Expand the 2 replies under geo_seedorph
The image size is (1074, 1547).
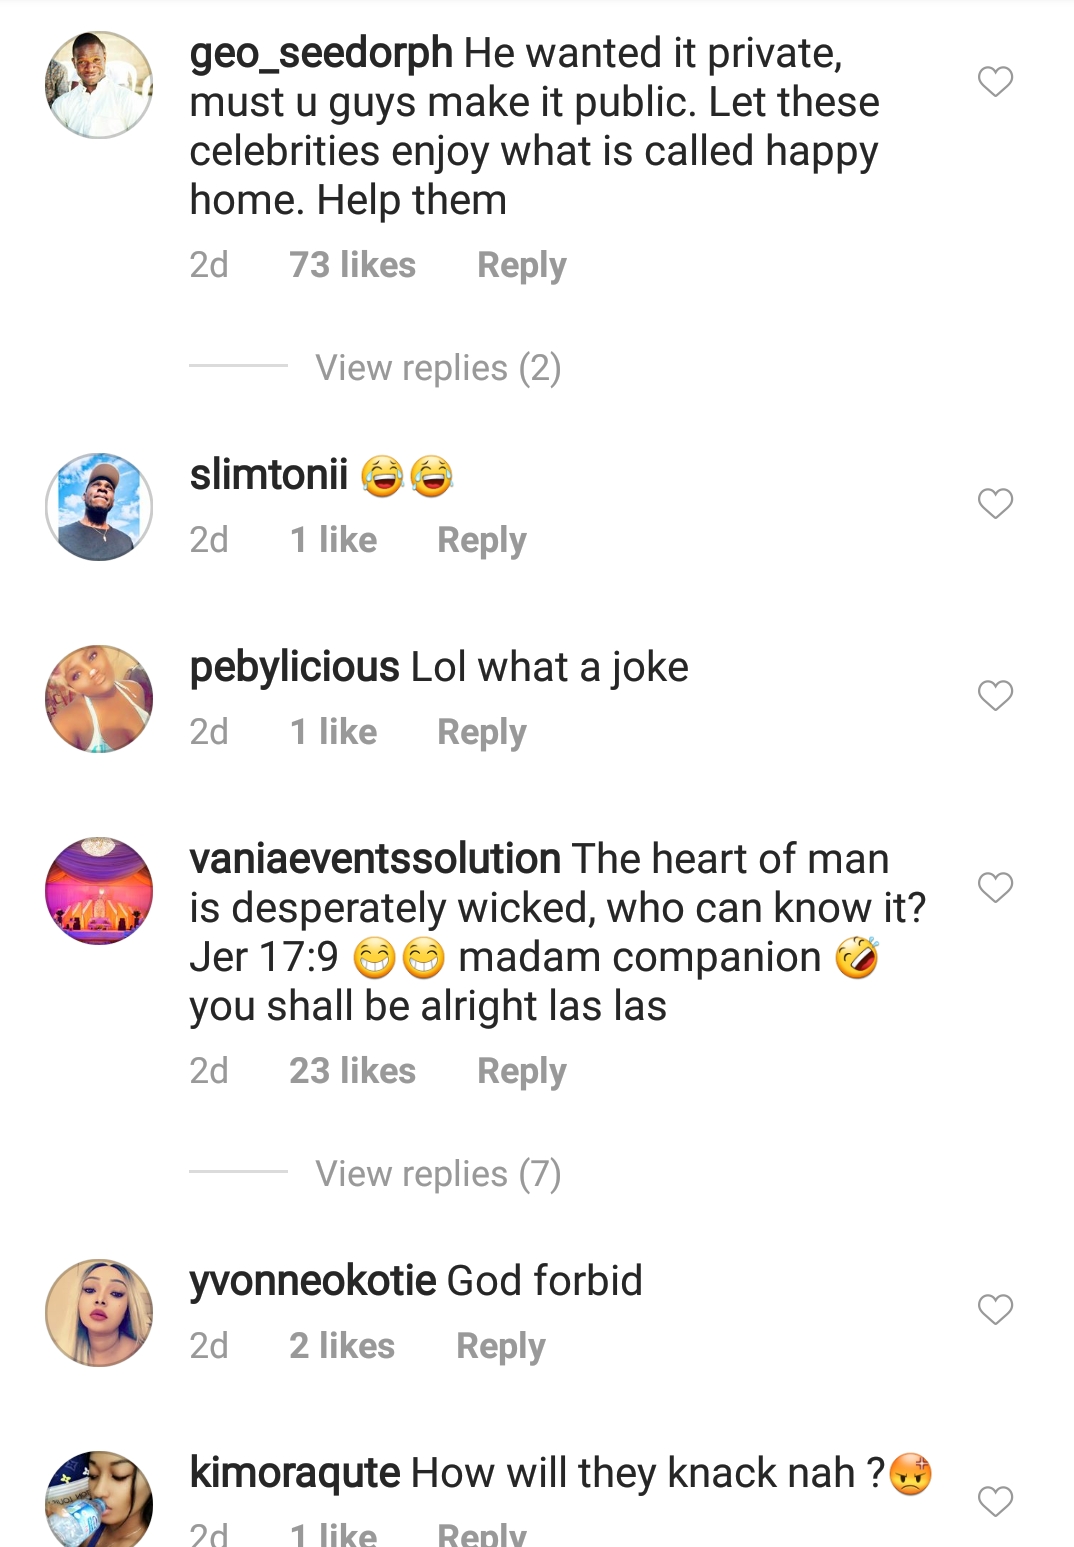pyautogui.click(x=438, y=368)
